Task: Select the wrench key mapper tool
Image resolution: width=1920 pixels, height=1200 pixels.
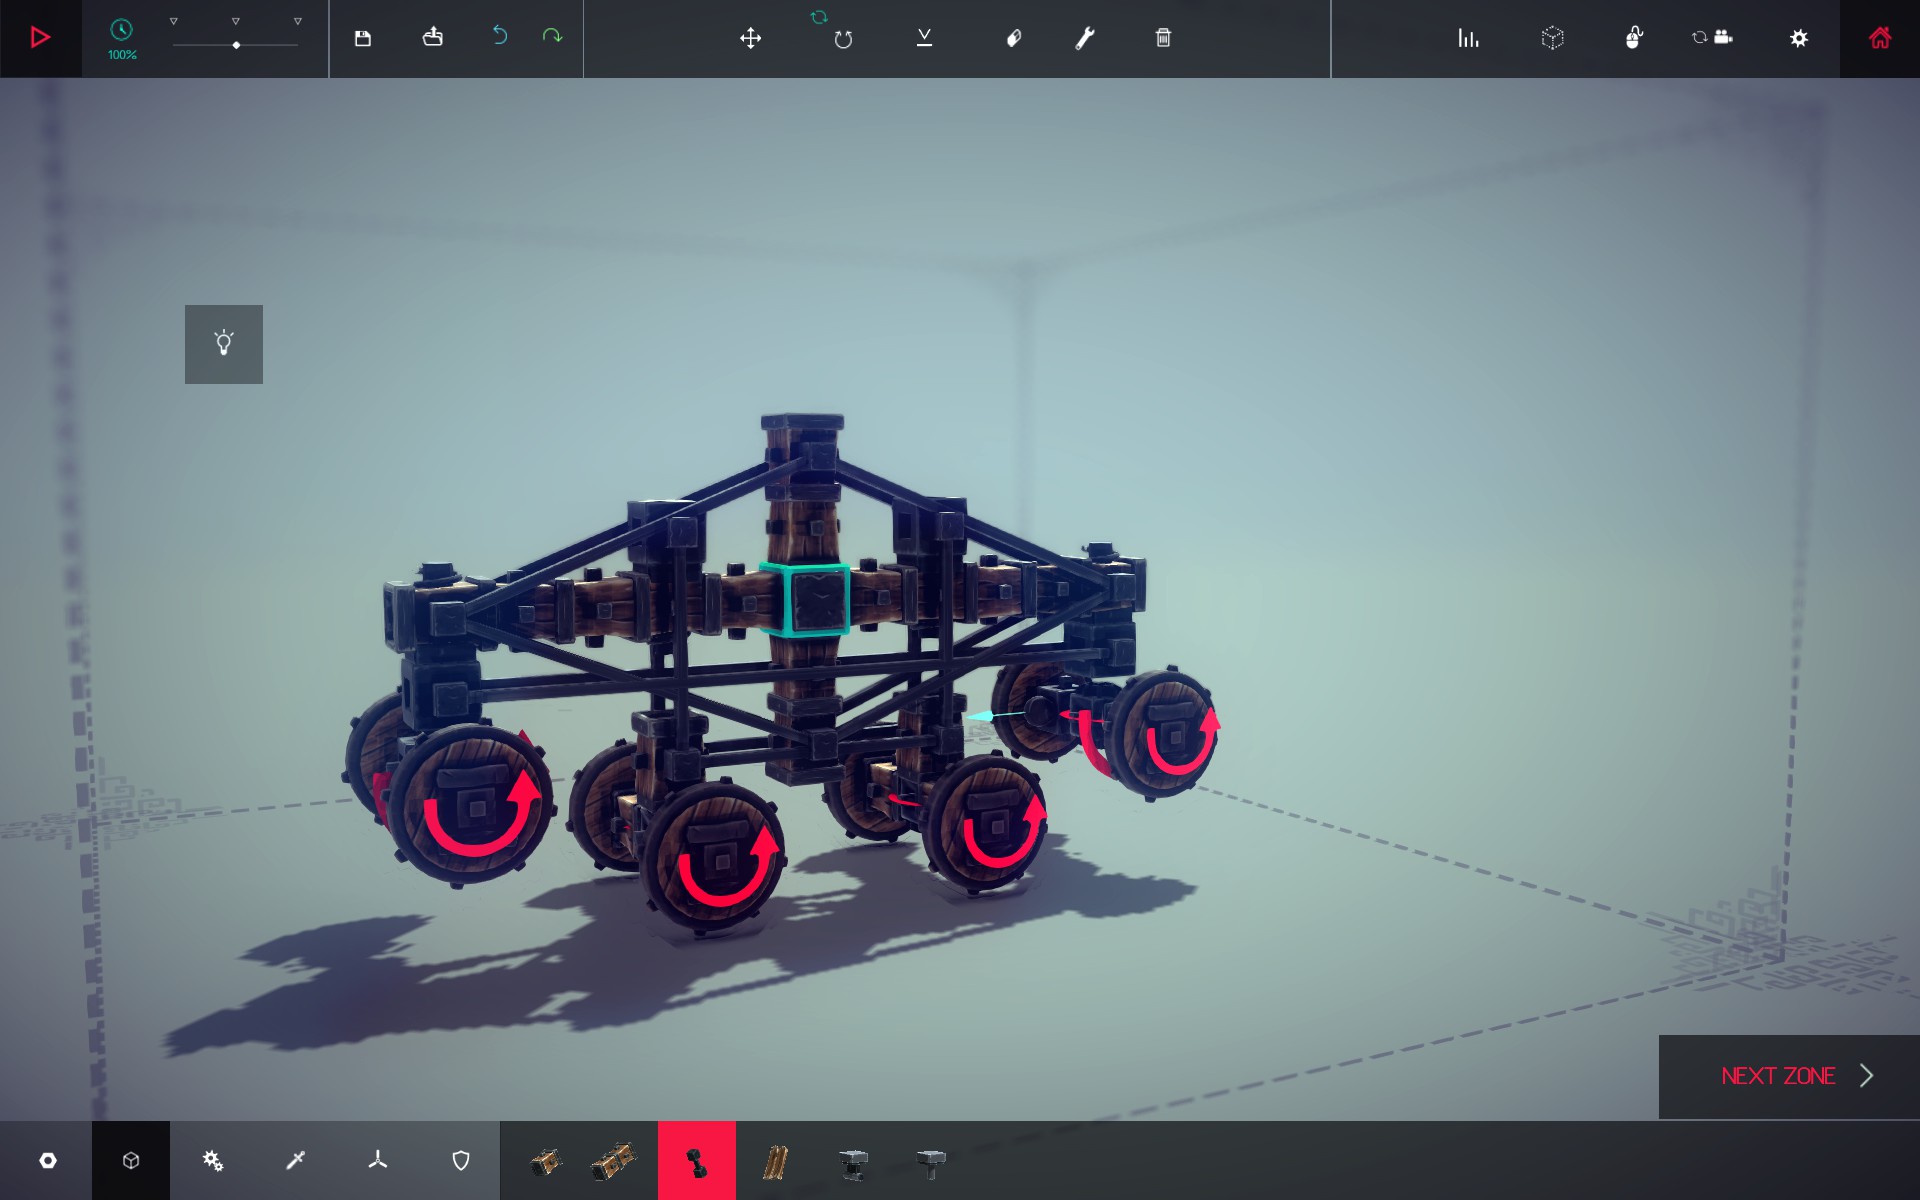Action: pyautogui.click(x=1085, y=38)
